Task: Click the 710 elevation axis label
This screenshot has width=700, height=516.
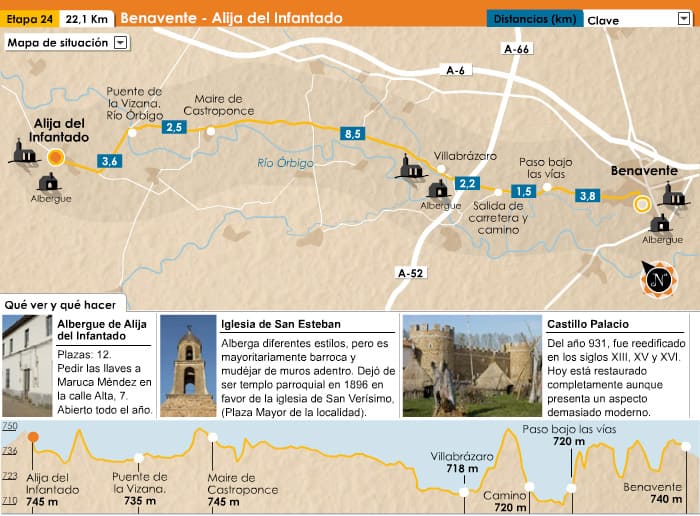Action: click(9, 500)
